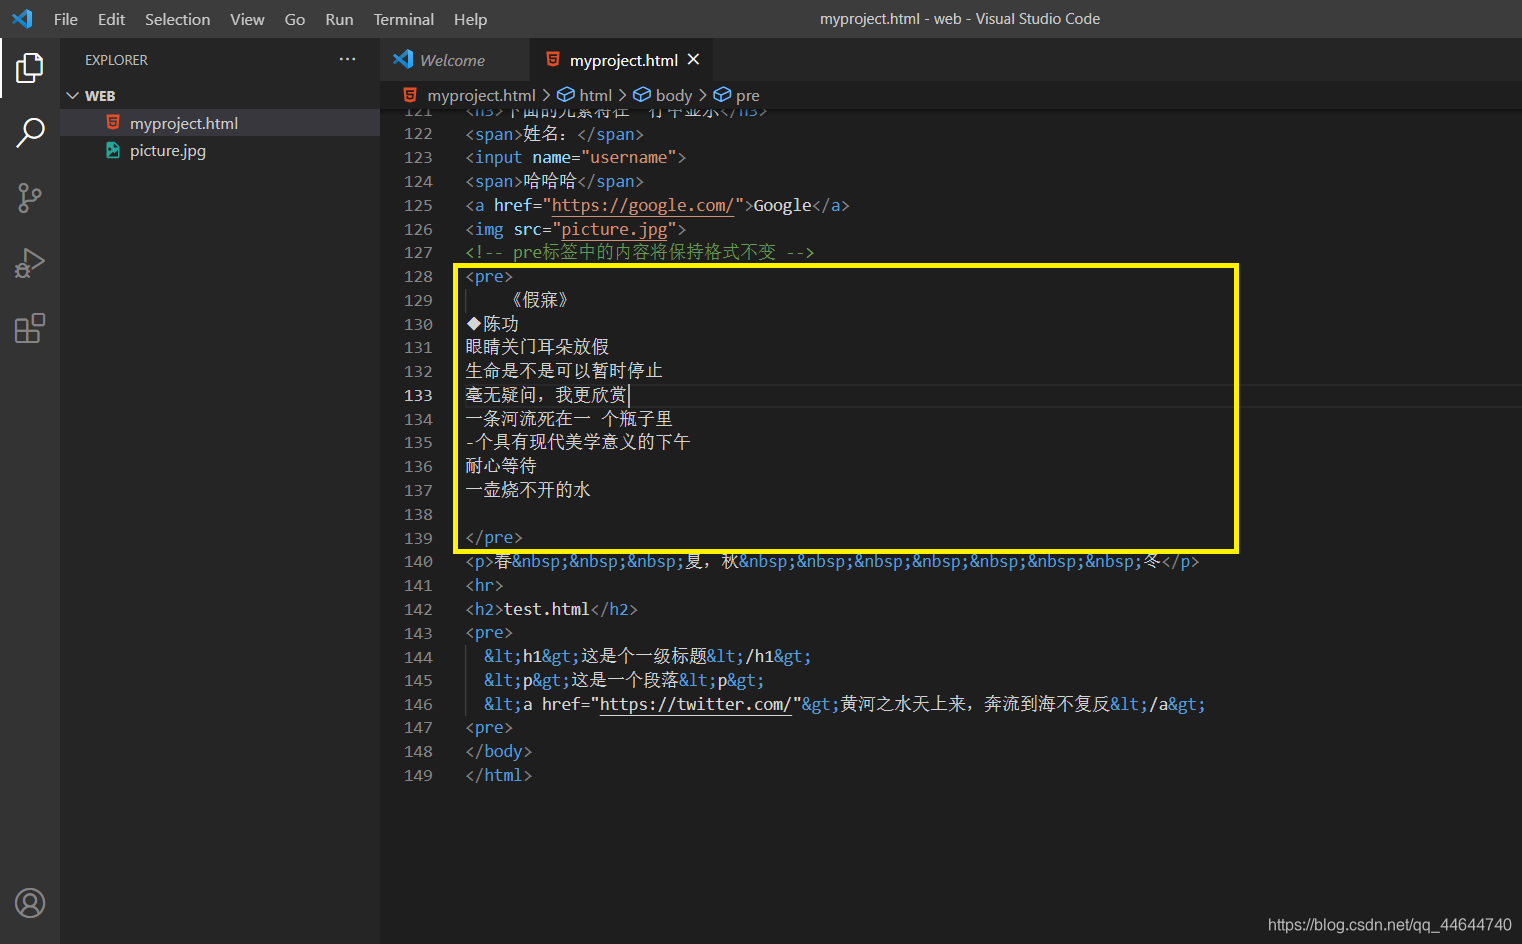Screen dimensions: 1522x944
Task: Click the closing </pre> tag on line 139
Action: pos(494,538)
